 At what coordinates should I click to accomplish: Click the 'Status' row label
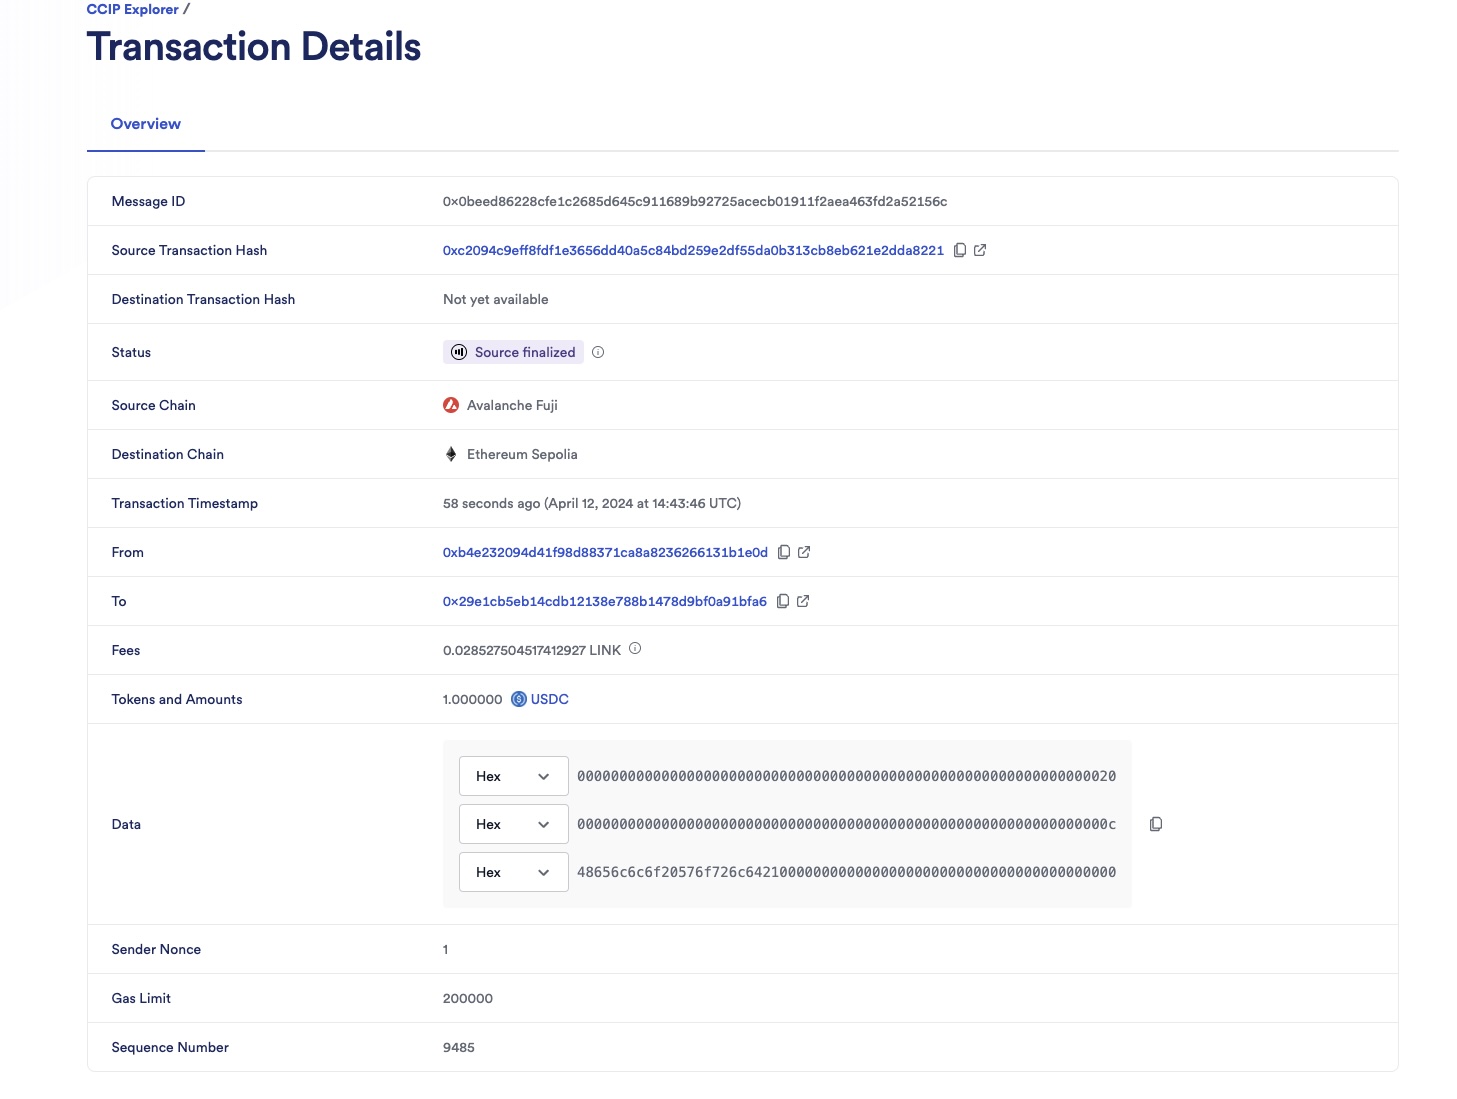[x=131, y=352]
